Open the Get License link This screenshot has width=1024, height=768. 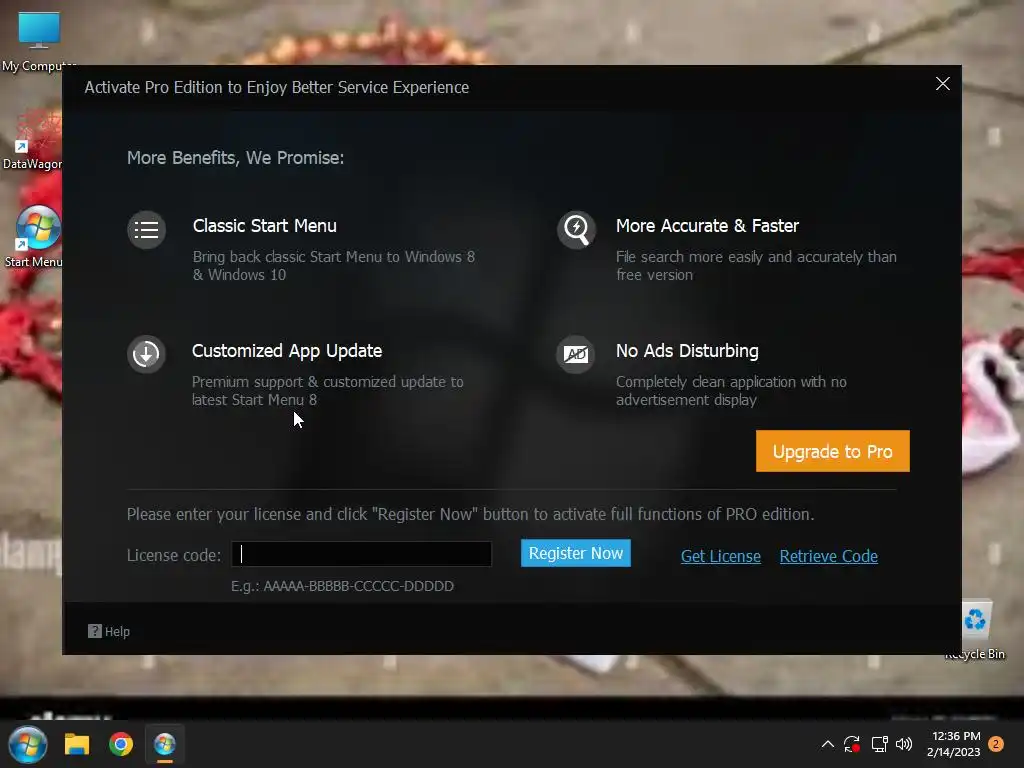coord(721,556)
